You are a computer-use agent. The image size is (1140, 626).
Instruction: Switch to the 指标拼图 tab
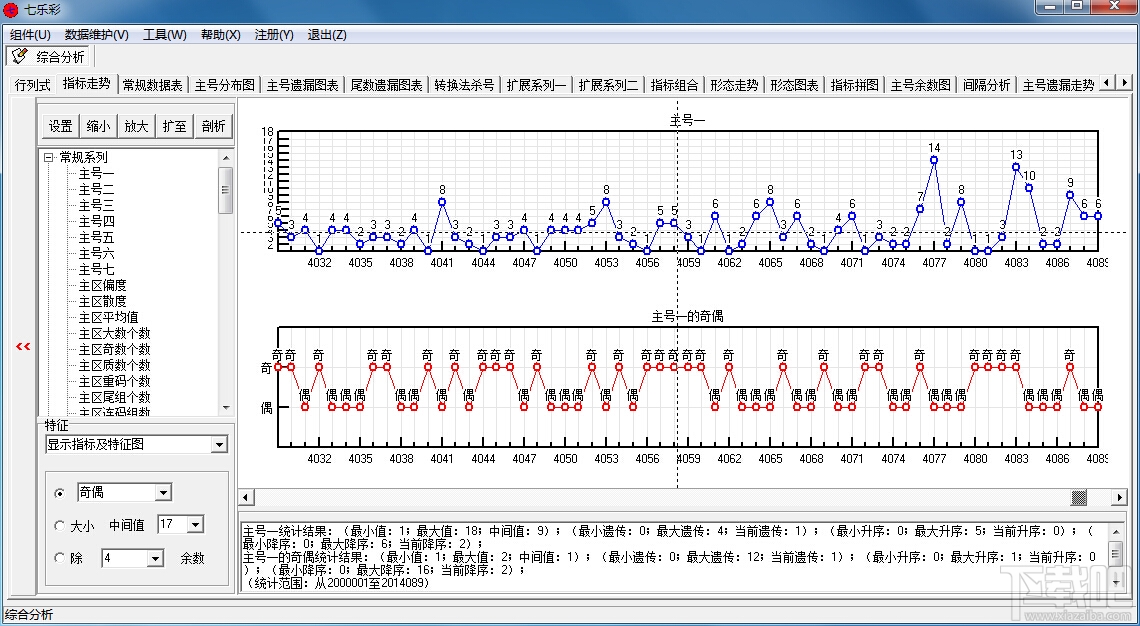(x=855, y=85)
